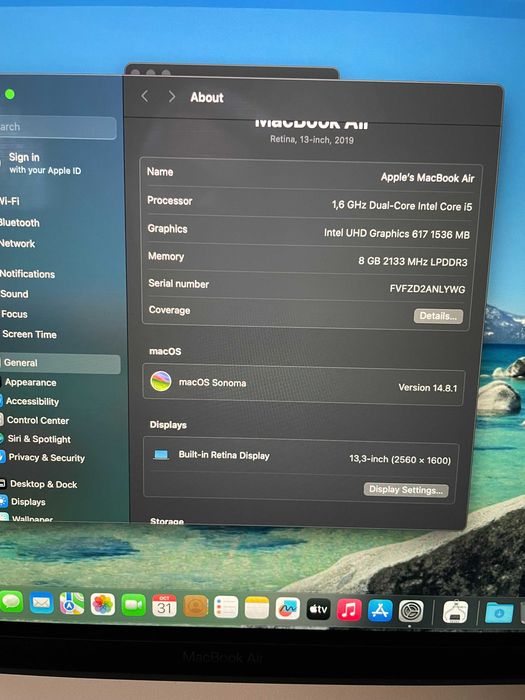525x700 pixels.
Task: Click Sign in with your Apple ID
Action: coord(44,163)
